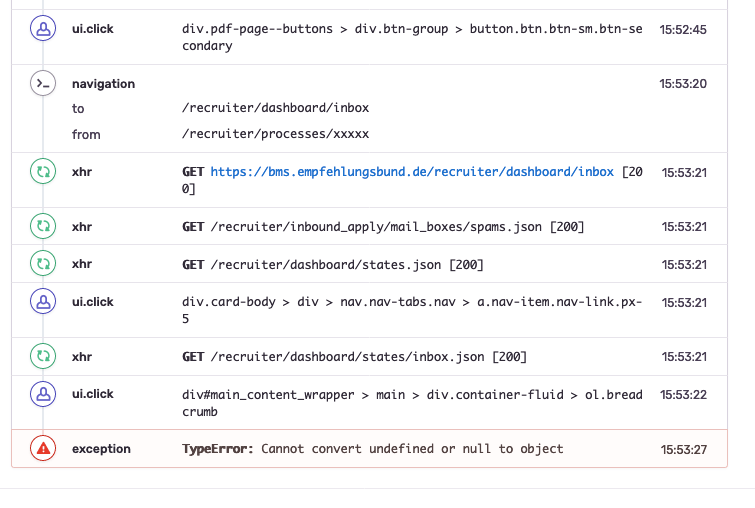Click the 'exception' type label
This screenshot has width=755, height=508.
(101, 449)
